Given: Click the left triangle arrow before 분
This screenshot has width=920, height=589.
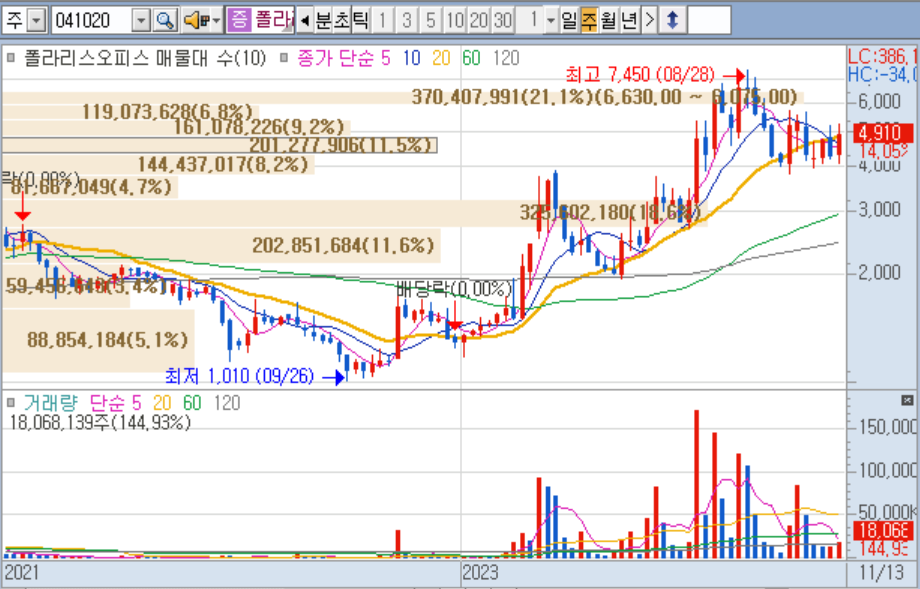Looking at the screenshot, I should click(x=305, y=21).
